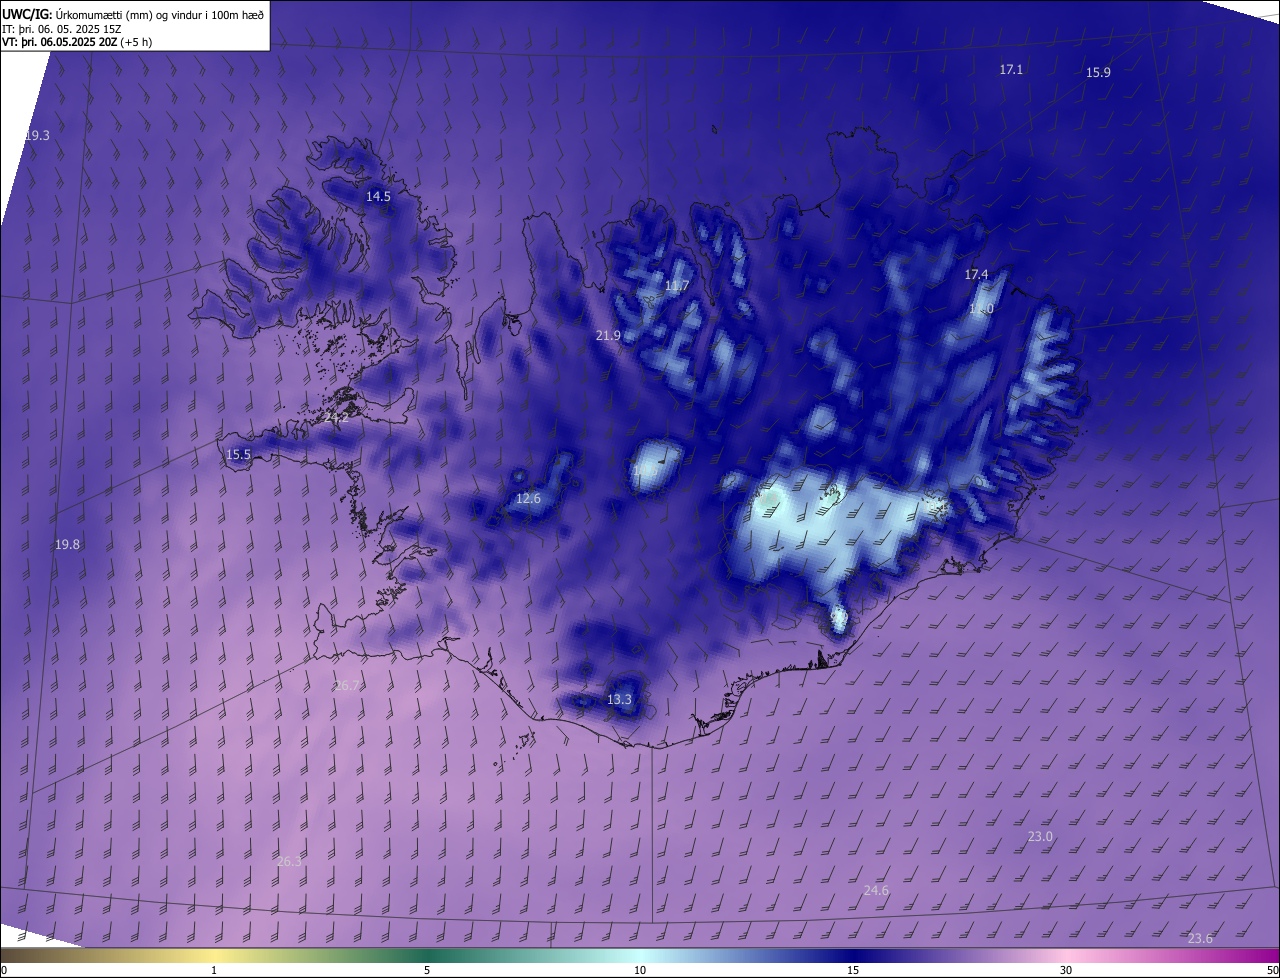The height and width of the screenshot is (978, 1280).
Task: Click the value label '21.9'
Action: coord(608,336)
